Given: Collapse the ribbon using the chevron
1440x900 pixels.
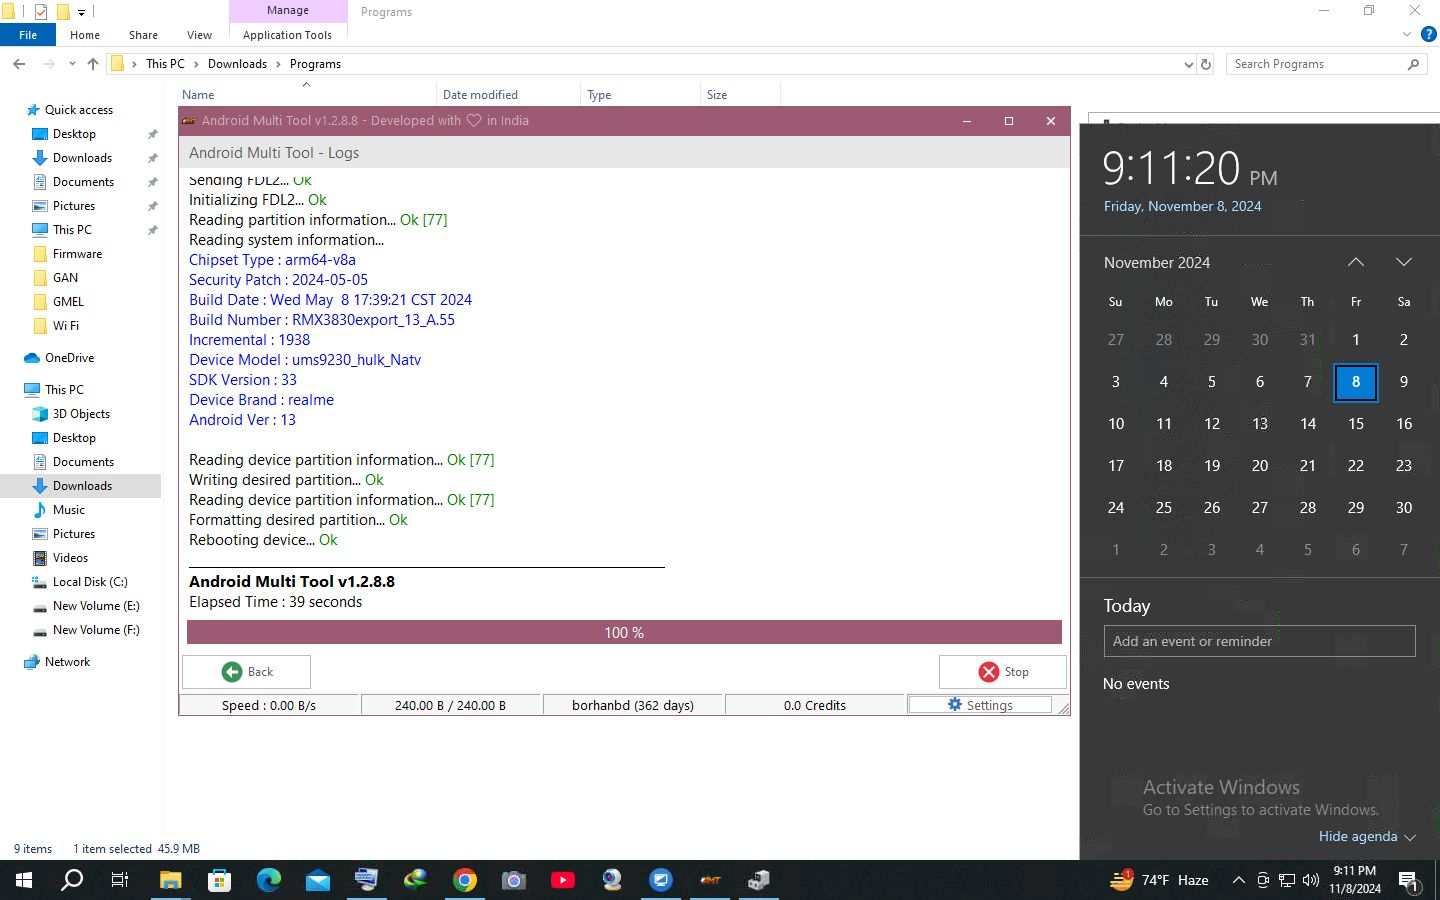Looking at the screenshot, I should coord(1407,34).
